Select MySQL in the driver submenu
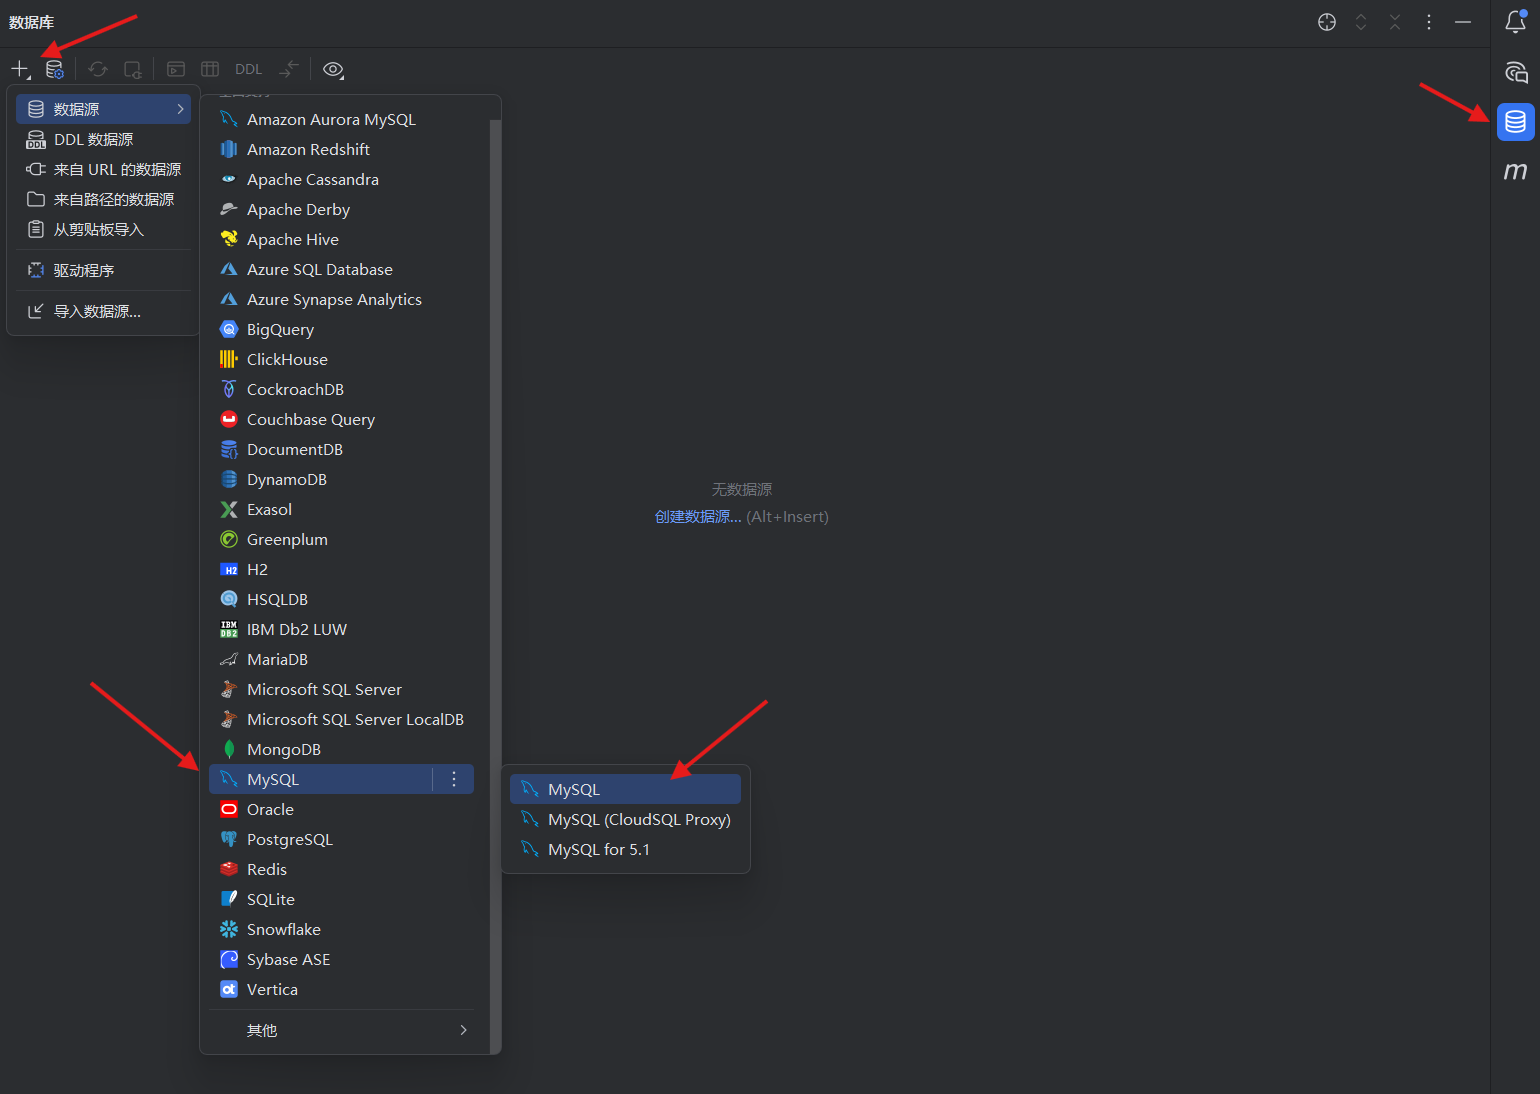 point(625,789)
